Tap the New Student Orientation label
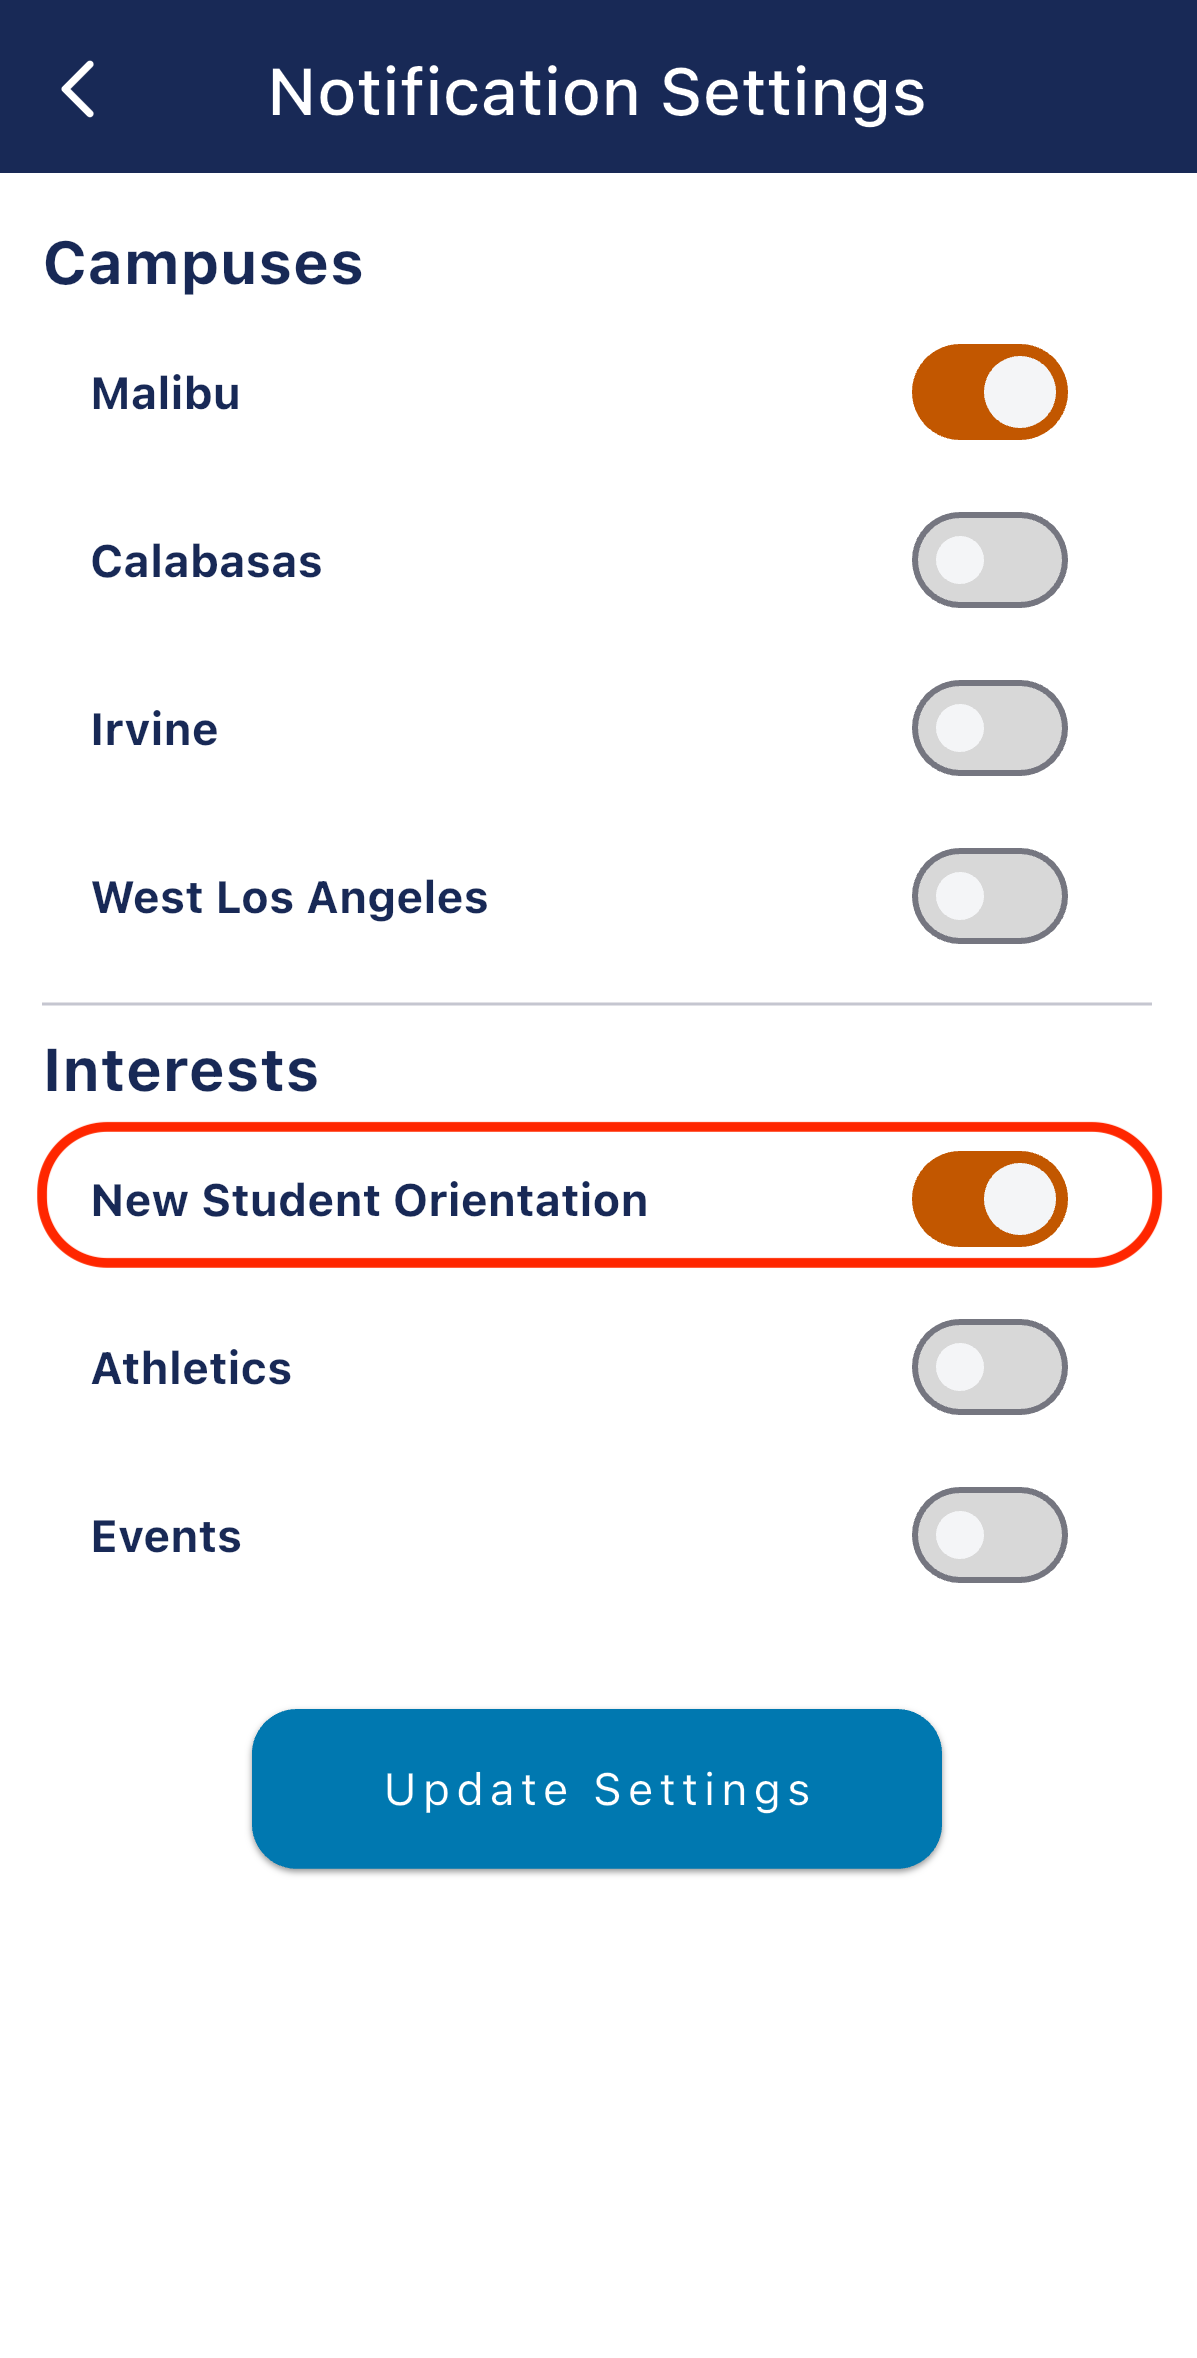Viewport: 1197px width, 2358px height. 370,1200
